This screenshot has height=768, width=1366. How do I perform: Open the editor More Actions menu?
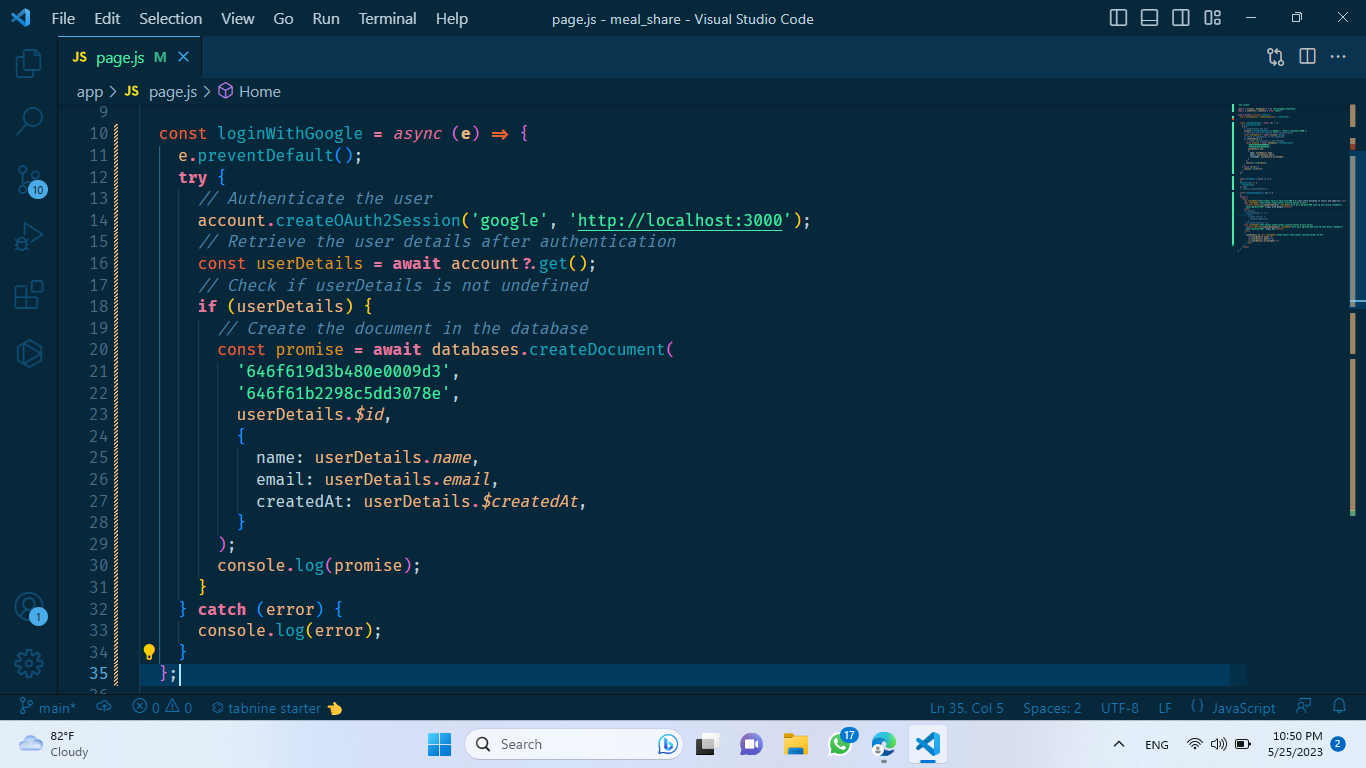(x=1338, y=57)
